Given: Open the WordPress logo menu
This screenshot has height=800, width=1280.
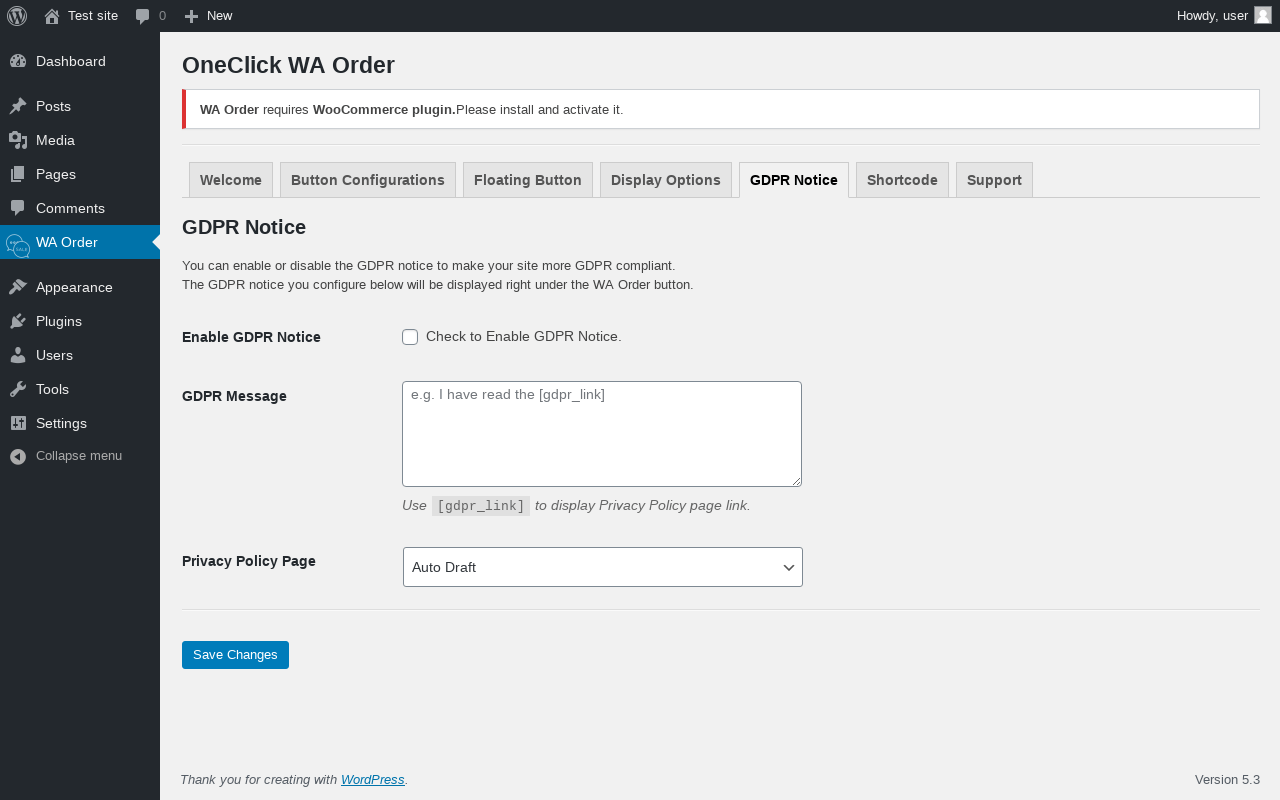Looking at the screenshot, I should click(x=17, y=16).
